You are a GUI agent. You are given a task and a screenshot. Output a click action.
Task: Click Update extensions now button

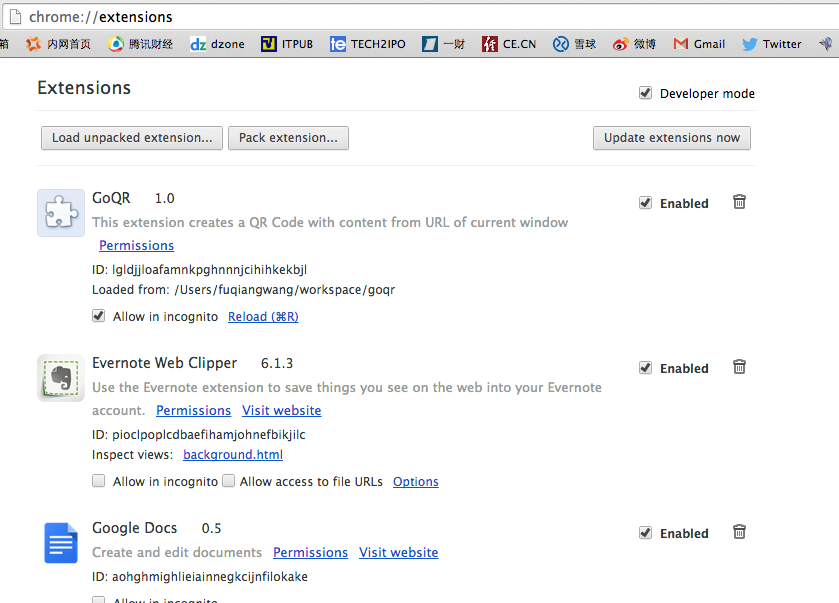coord(672,138)
